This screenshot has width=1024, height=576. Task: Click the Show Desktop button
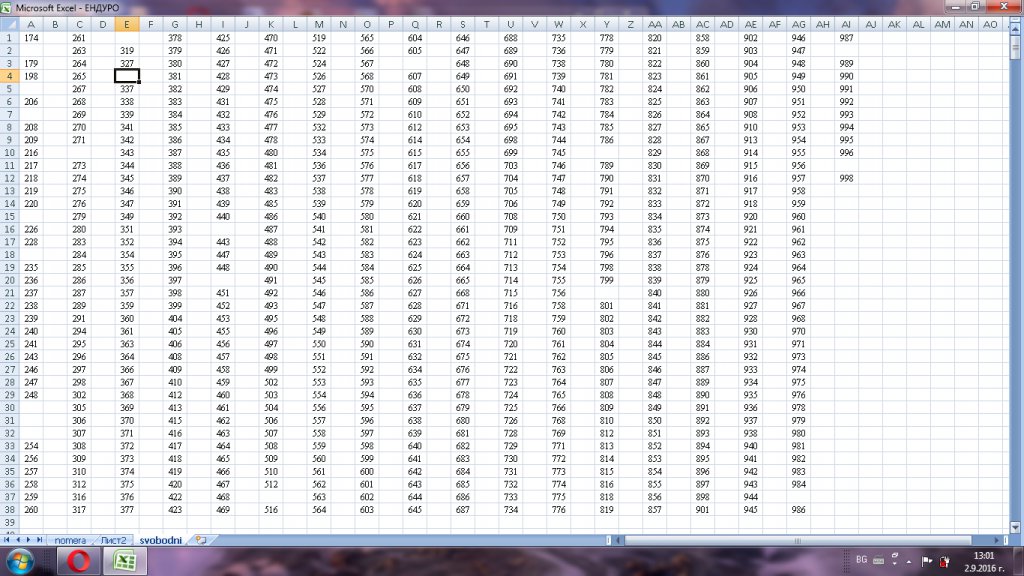tap(1019, 562)
